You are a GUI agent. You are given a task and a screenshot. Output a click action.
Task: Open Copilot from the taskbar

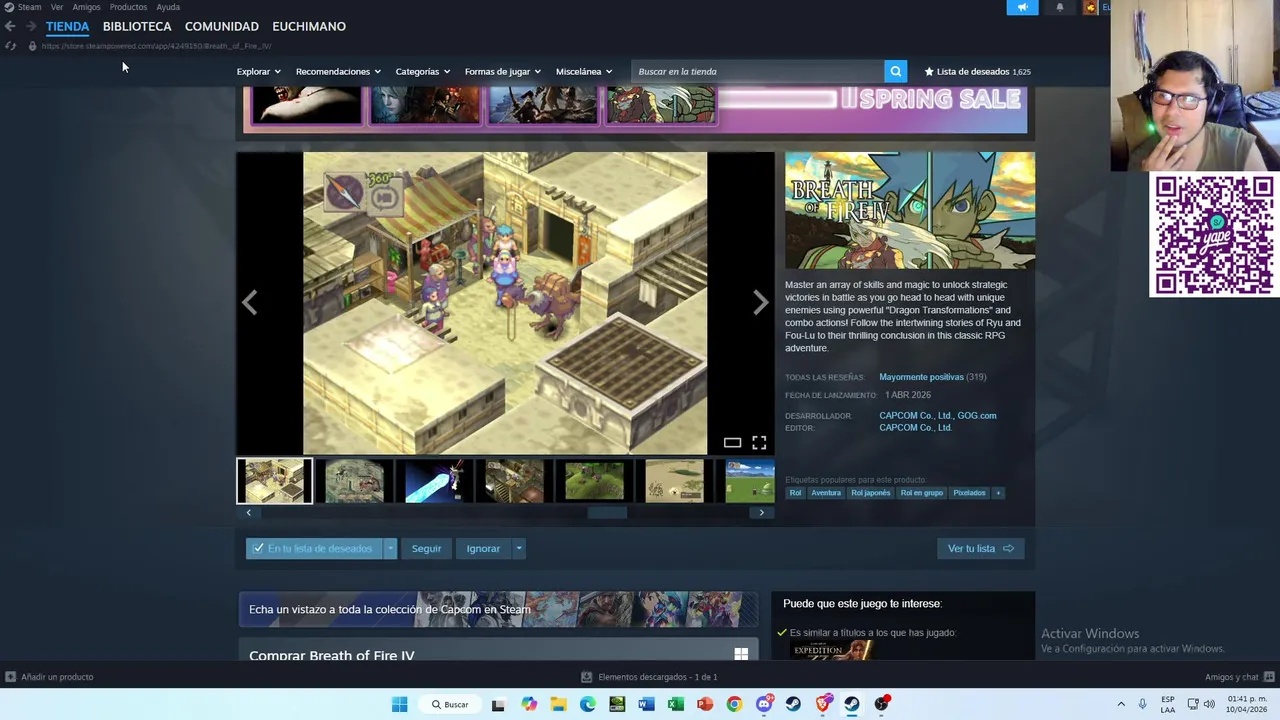(529, 704)
